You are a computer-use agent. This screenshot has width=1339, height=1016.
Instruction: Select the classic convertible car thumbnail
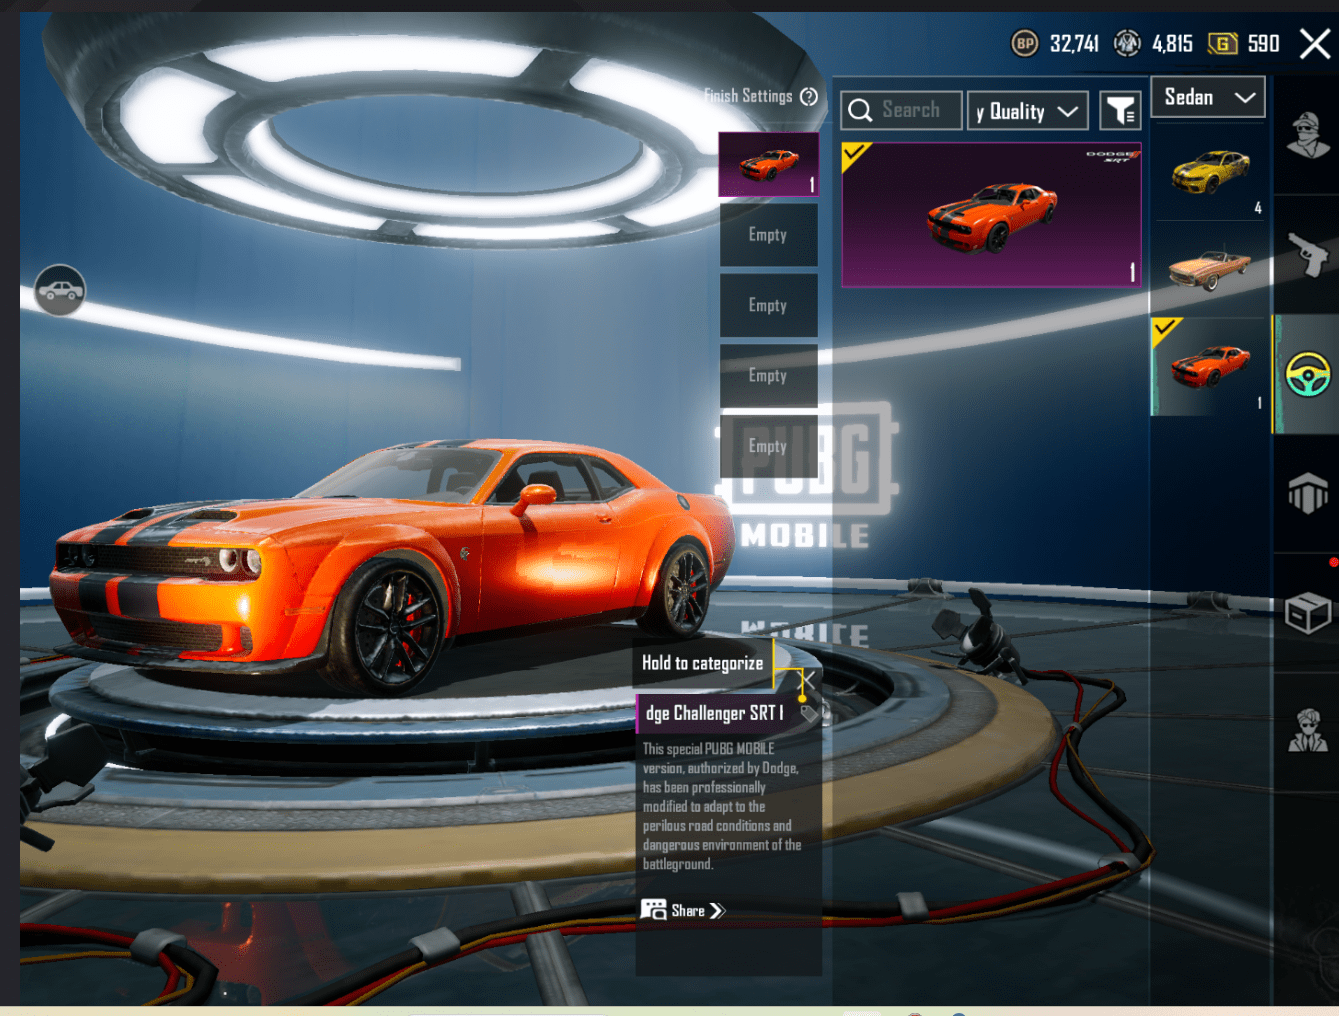tap(1210, 267)
